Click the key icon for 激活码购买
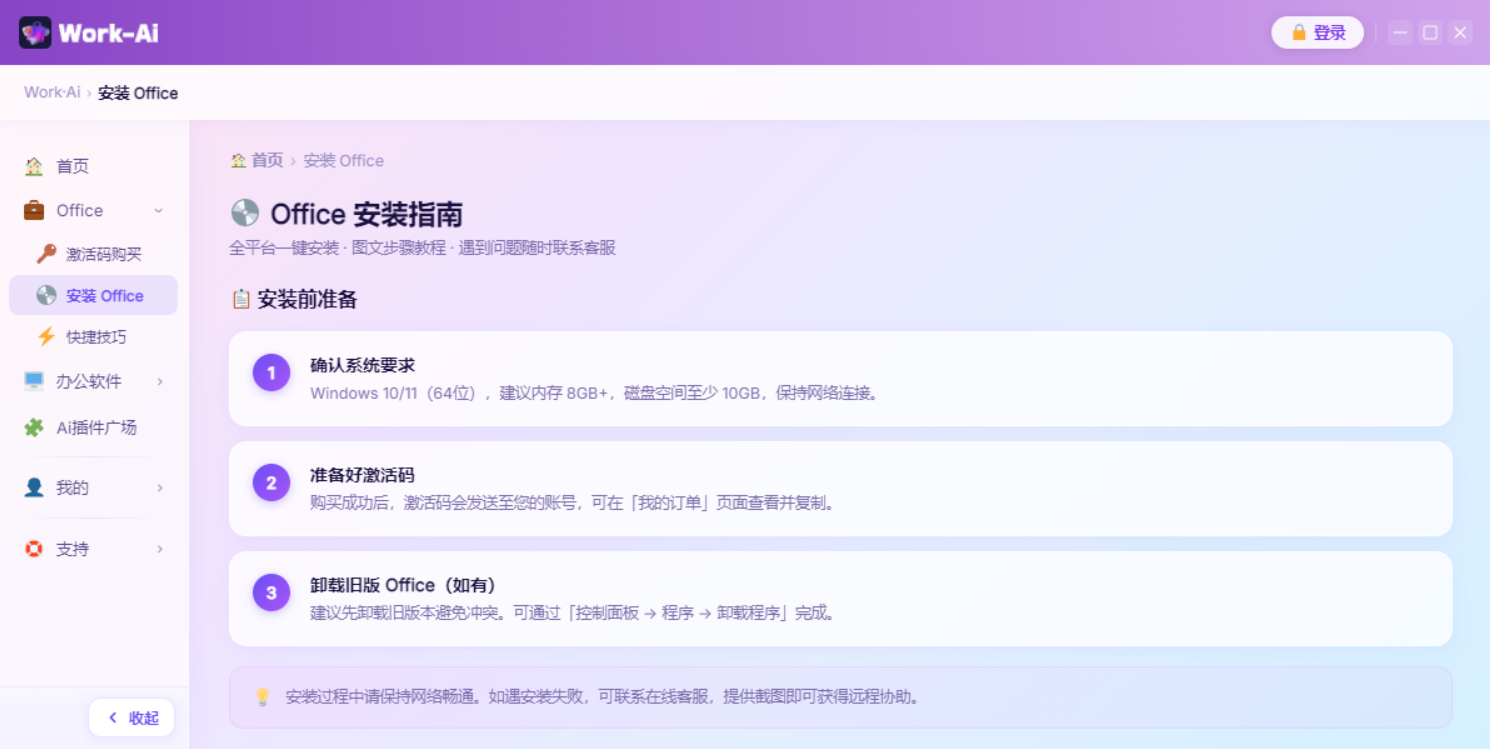Viewport: 1490px width, 749px height. [x=46, y=254]
